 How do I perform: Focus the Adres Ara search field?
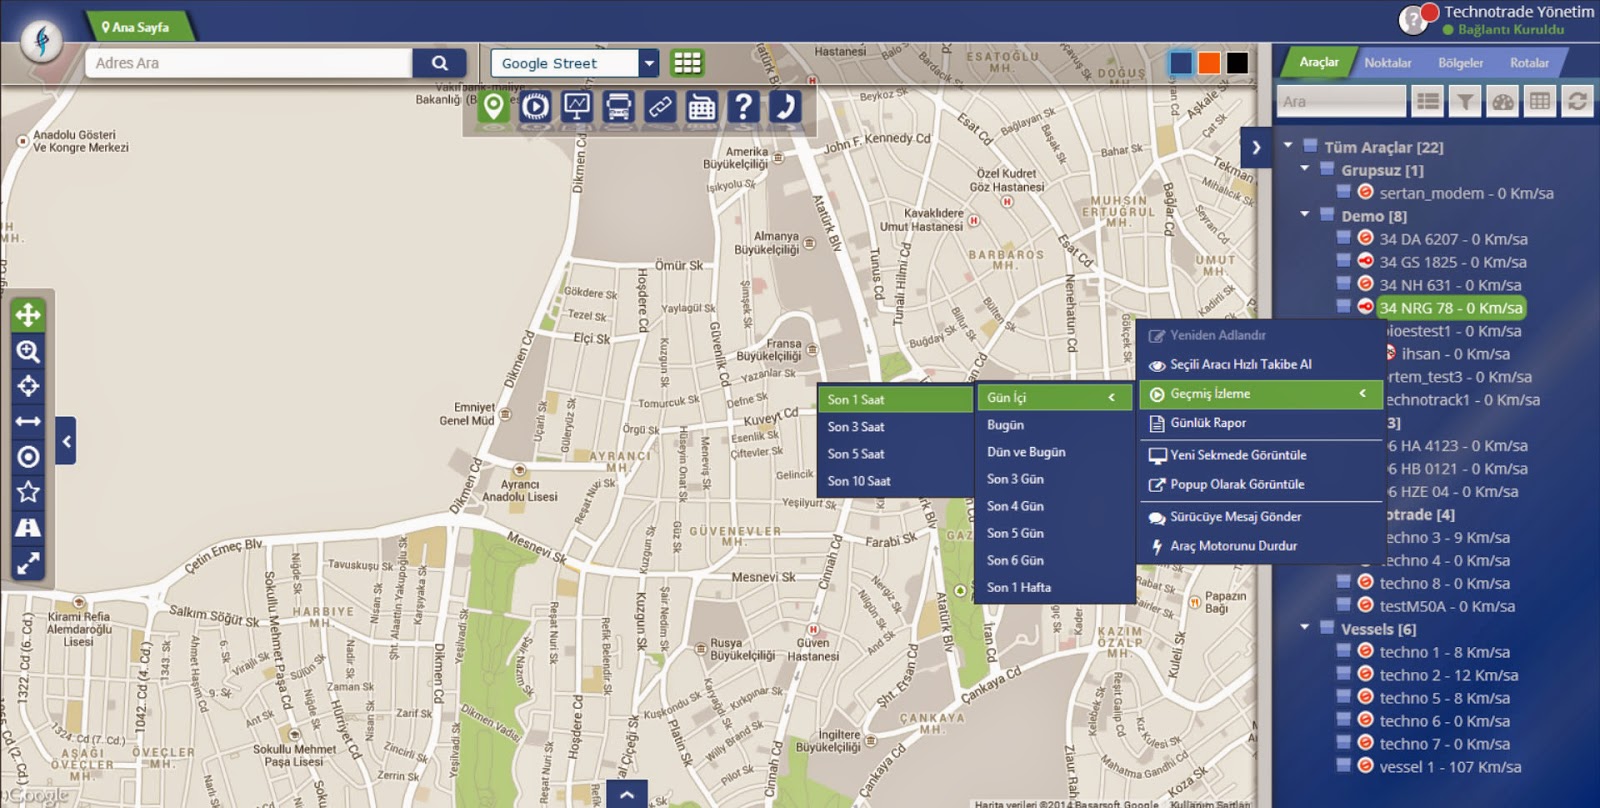248,63
